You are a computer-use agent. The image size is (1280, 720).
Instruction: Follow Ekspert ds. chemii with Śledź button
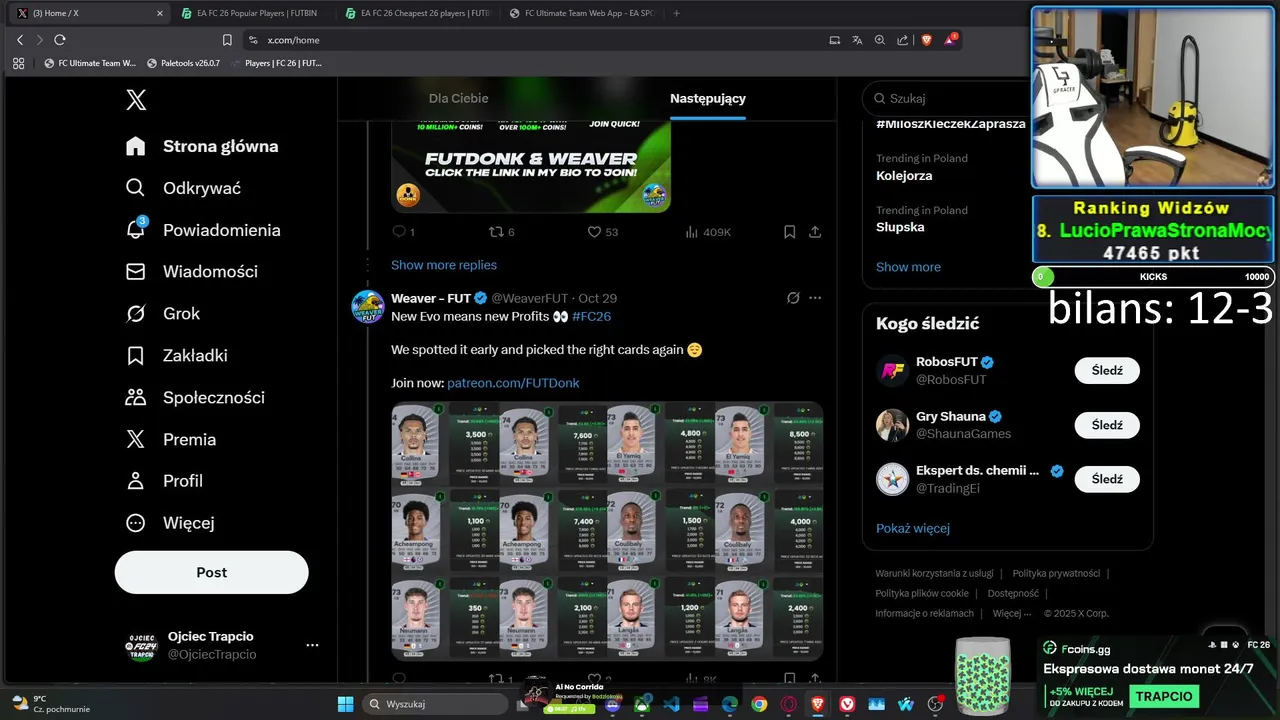click(x=1107, y=479)
